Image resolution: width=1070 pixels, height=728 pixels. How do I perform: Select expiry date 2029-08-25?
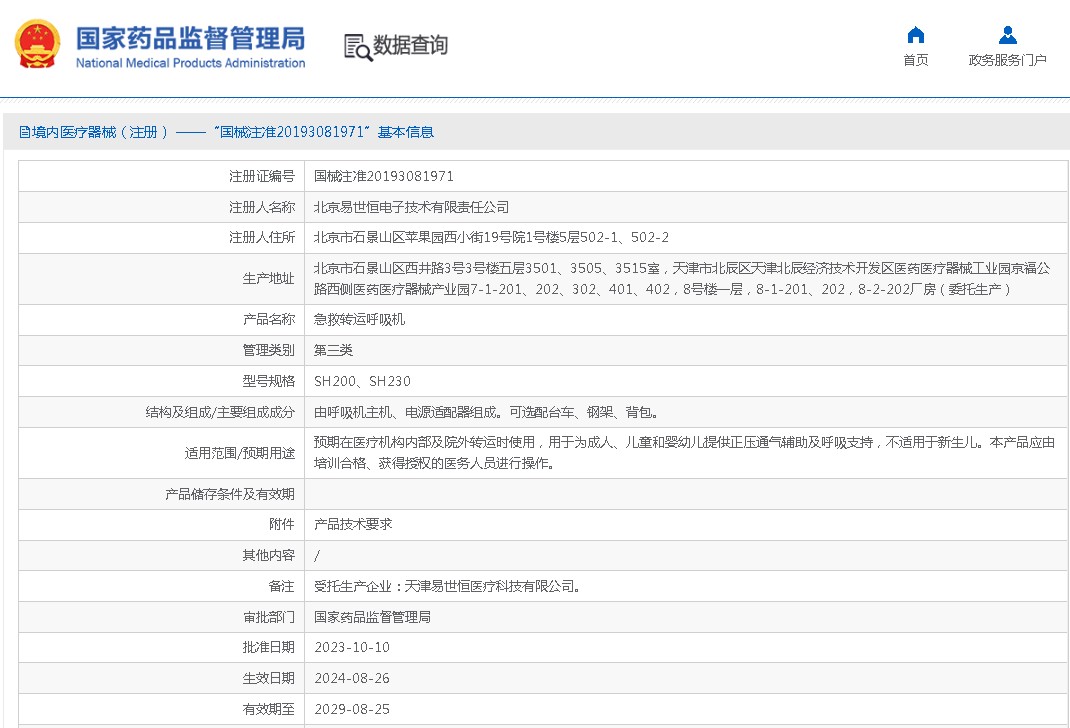[x=352, y=709]
